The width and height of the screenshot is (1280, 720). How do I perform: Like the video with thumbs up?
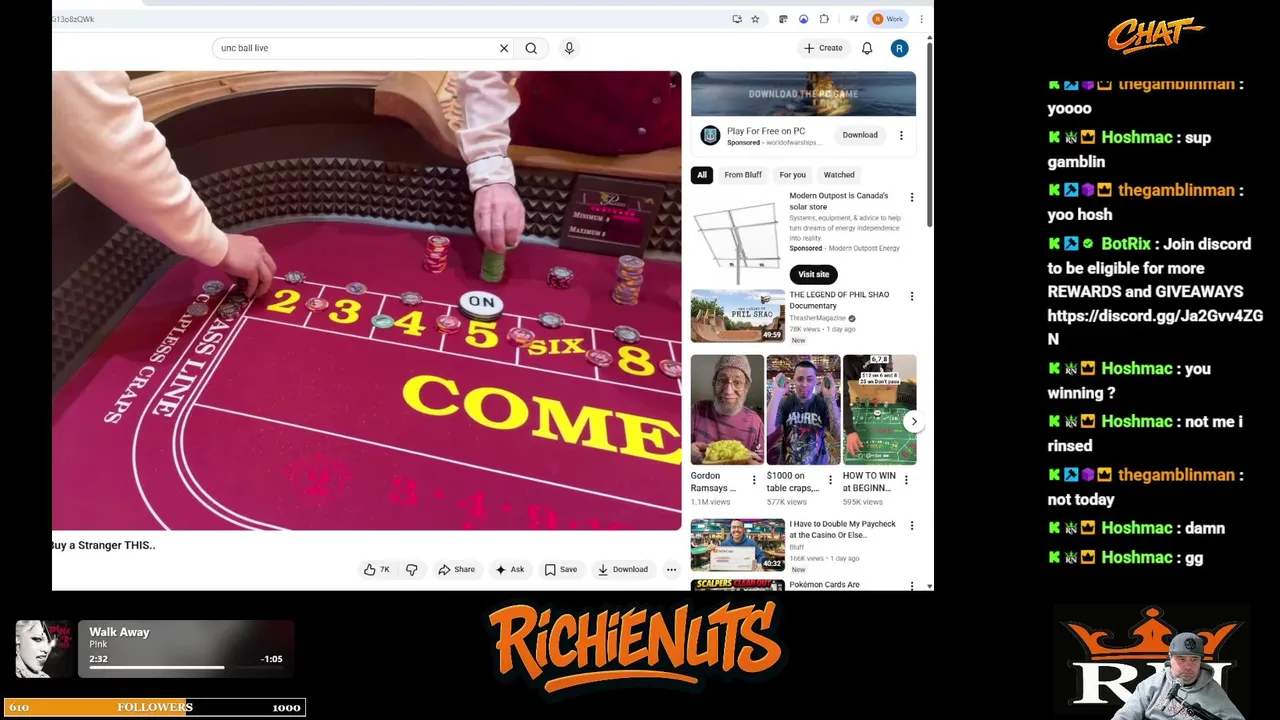(377, 570)
